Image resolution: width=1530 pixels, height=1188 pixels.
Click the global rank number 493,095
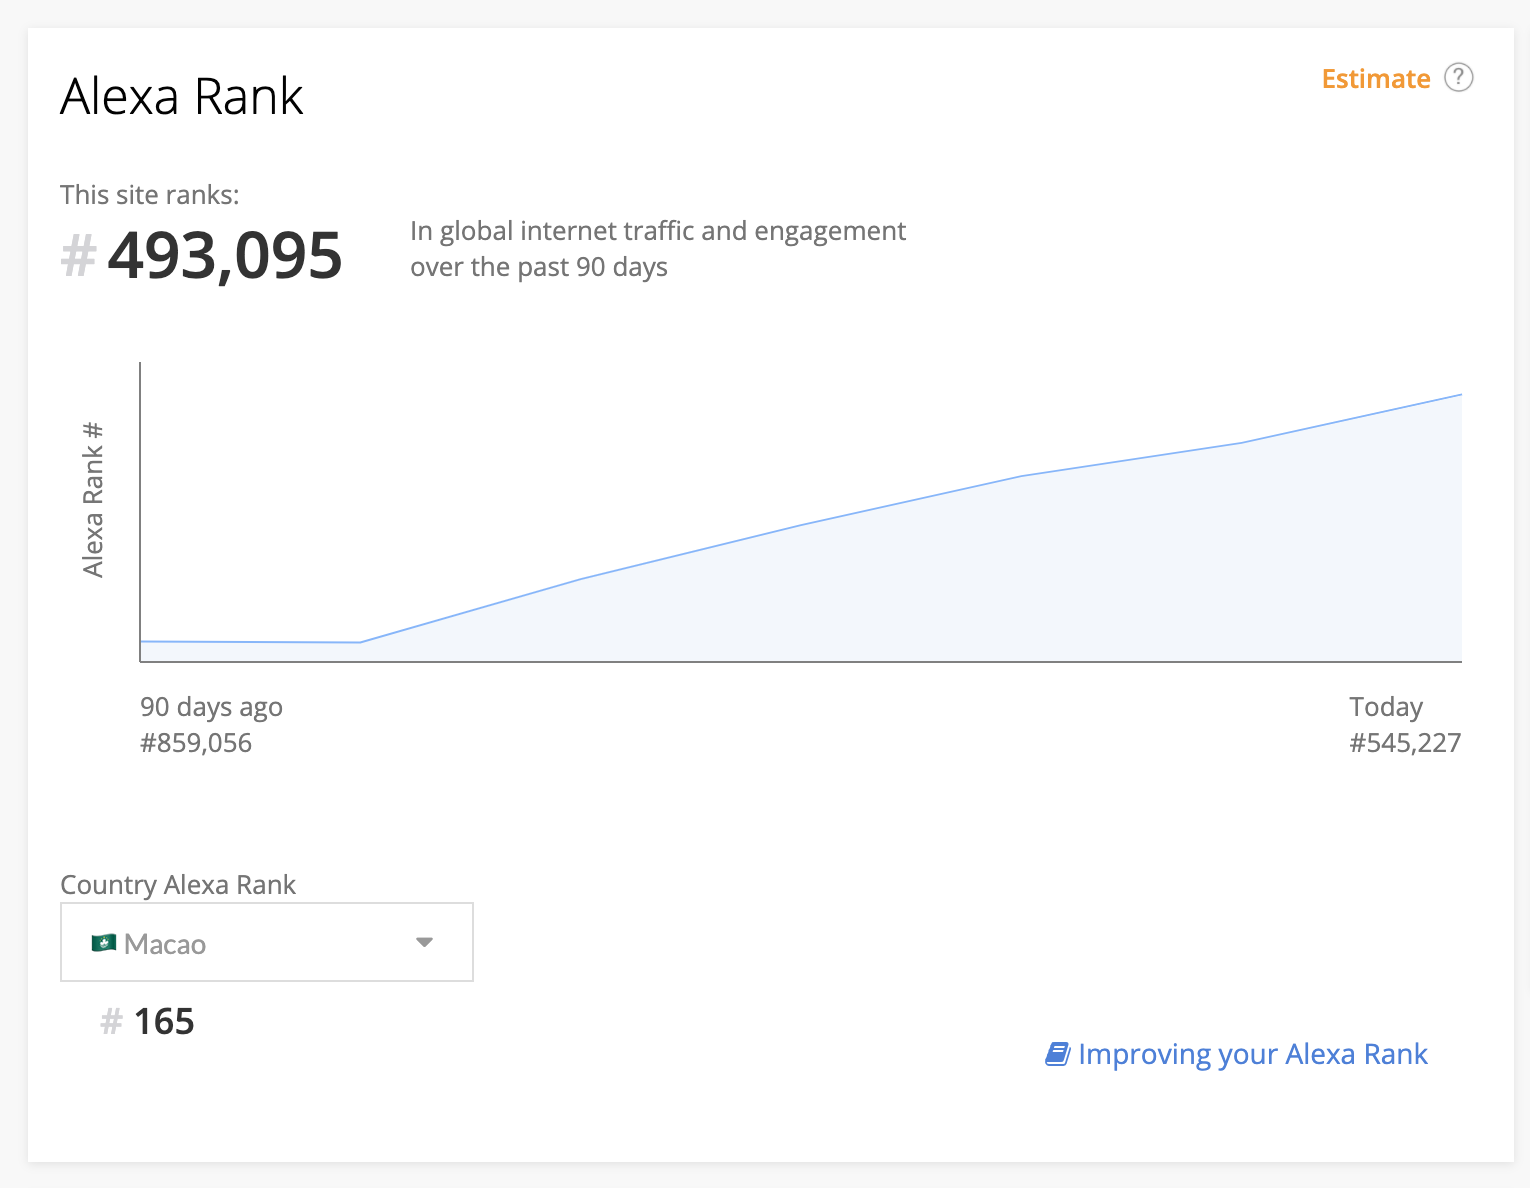[225, 255]
